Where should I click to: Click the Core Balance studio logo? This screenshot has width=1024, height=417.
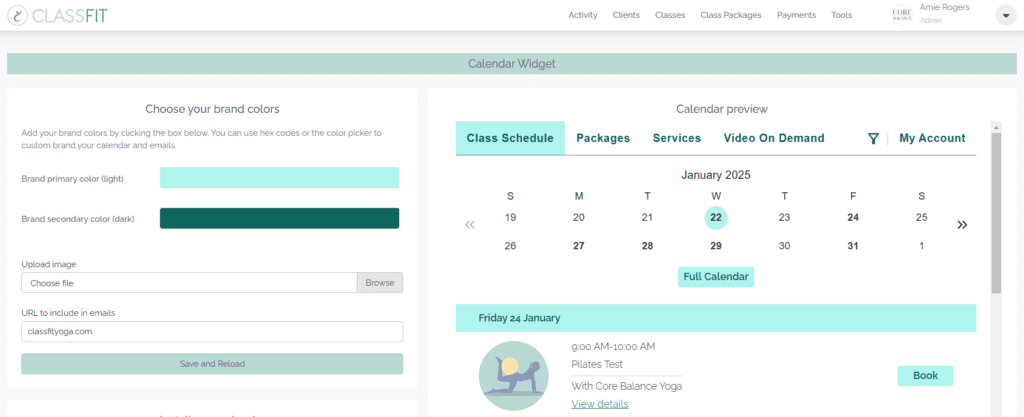tap(902, 15)
